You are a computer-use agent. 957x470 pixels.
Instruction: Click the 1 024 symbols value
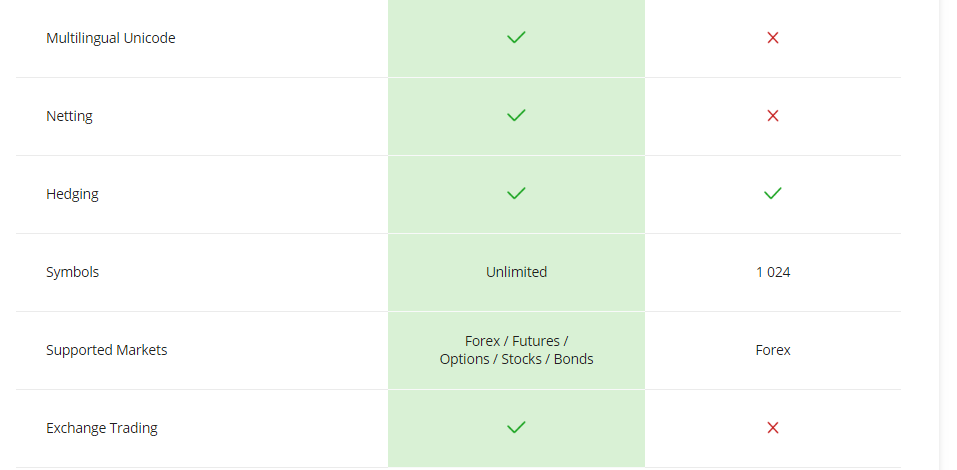[773, 272]
